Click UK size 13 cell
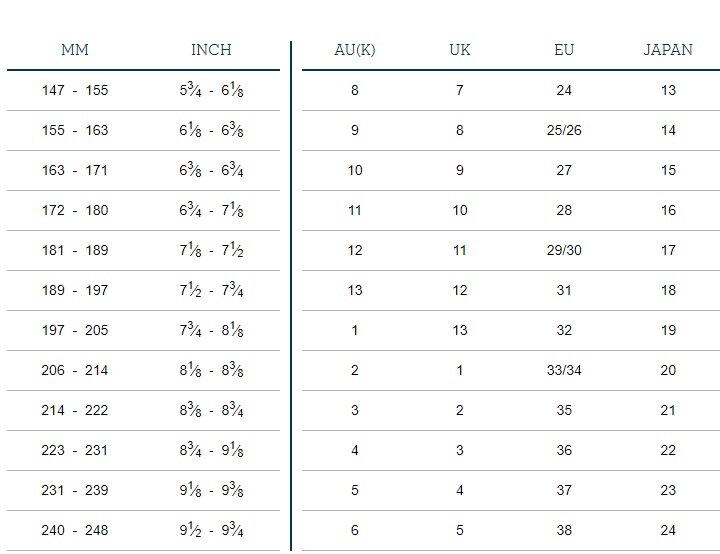The width and height of the screenshot is (720, 554). [460, 330]
